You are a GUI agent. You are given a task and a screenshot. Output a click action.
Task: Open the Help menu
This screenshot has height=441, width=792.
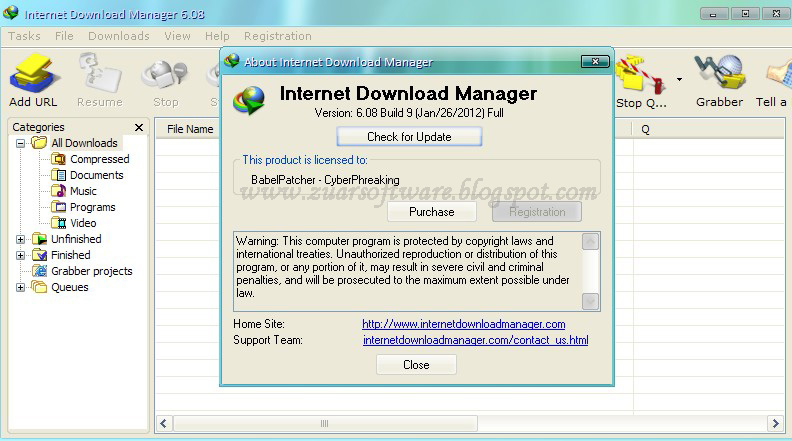(217, 36)
